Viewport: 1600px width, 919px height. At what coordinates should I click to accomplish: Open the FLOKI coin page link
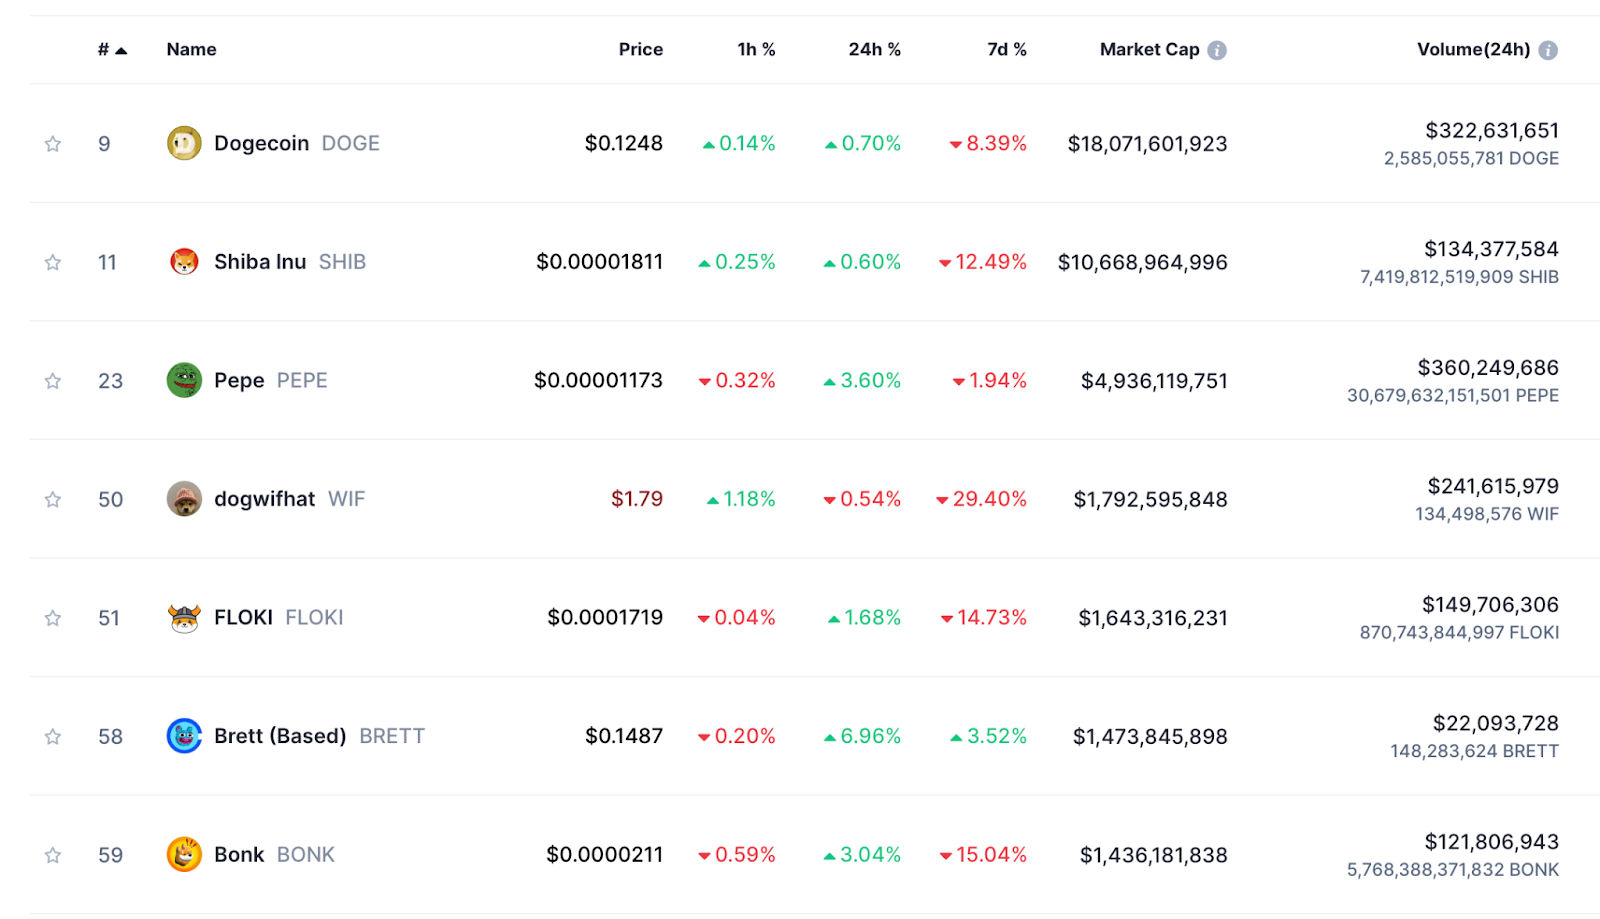[x=279, y=618]
